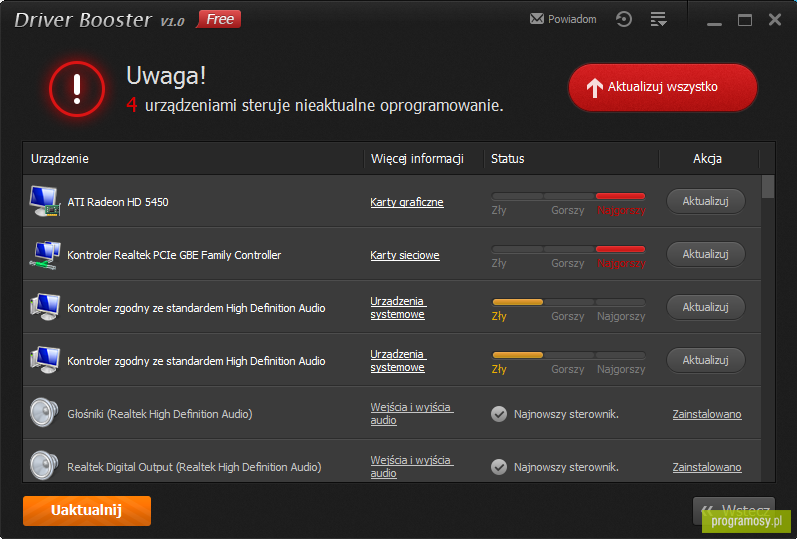Click the Realtek Digital Output speaker icon
Screen dimensions: 797x539
pyautogui.click(x=44, y=465)
